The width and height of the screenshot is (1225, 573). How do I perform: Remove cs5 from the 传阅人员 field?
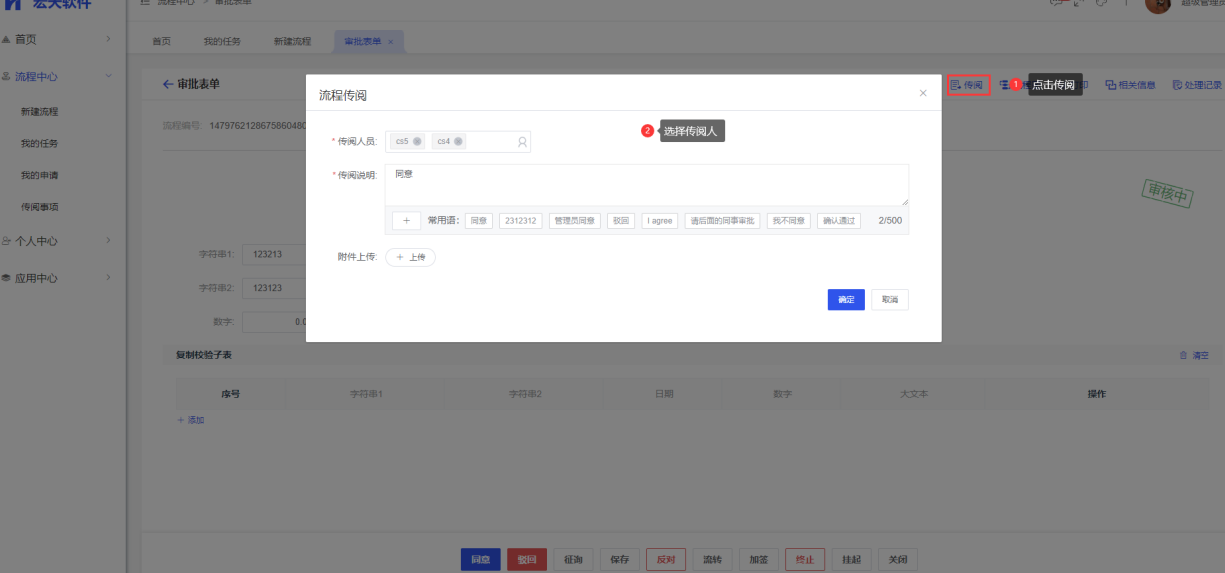[417, 142]
